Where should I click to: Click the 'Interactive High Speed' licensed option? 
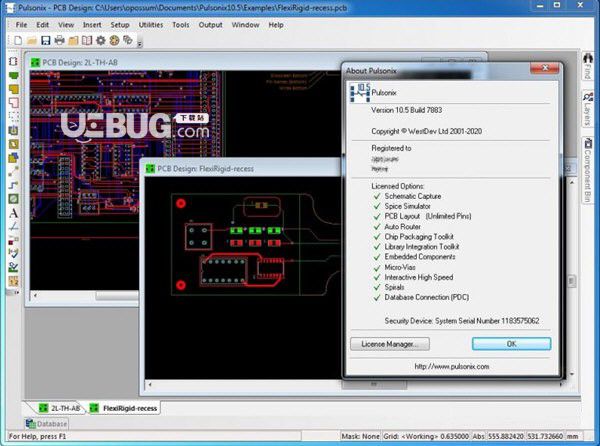(419, 277)
